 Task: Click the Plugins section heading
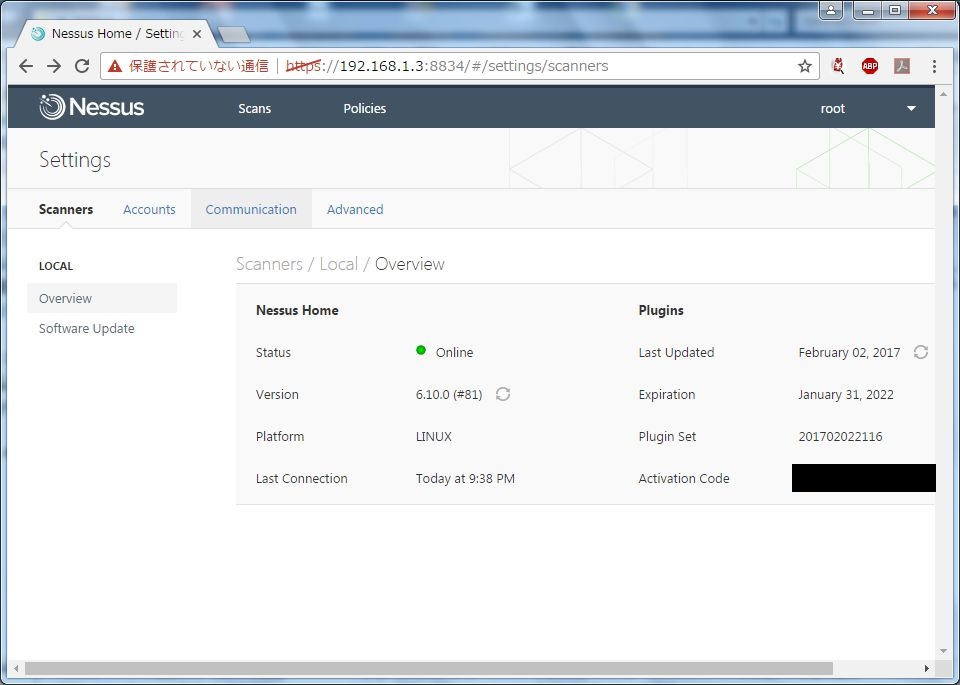coord(661,310)
